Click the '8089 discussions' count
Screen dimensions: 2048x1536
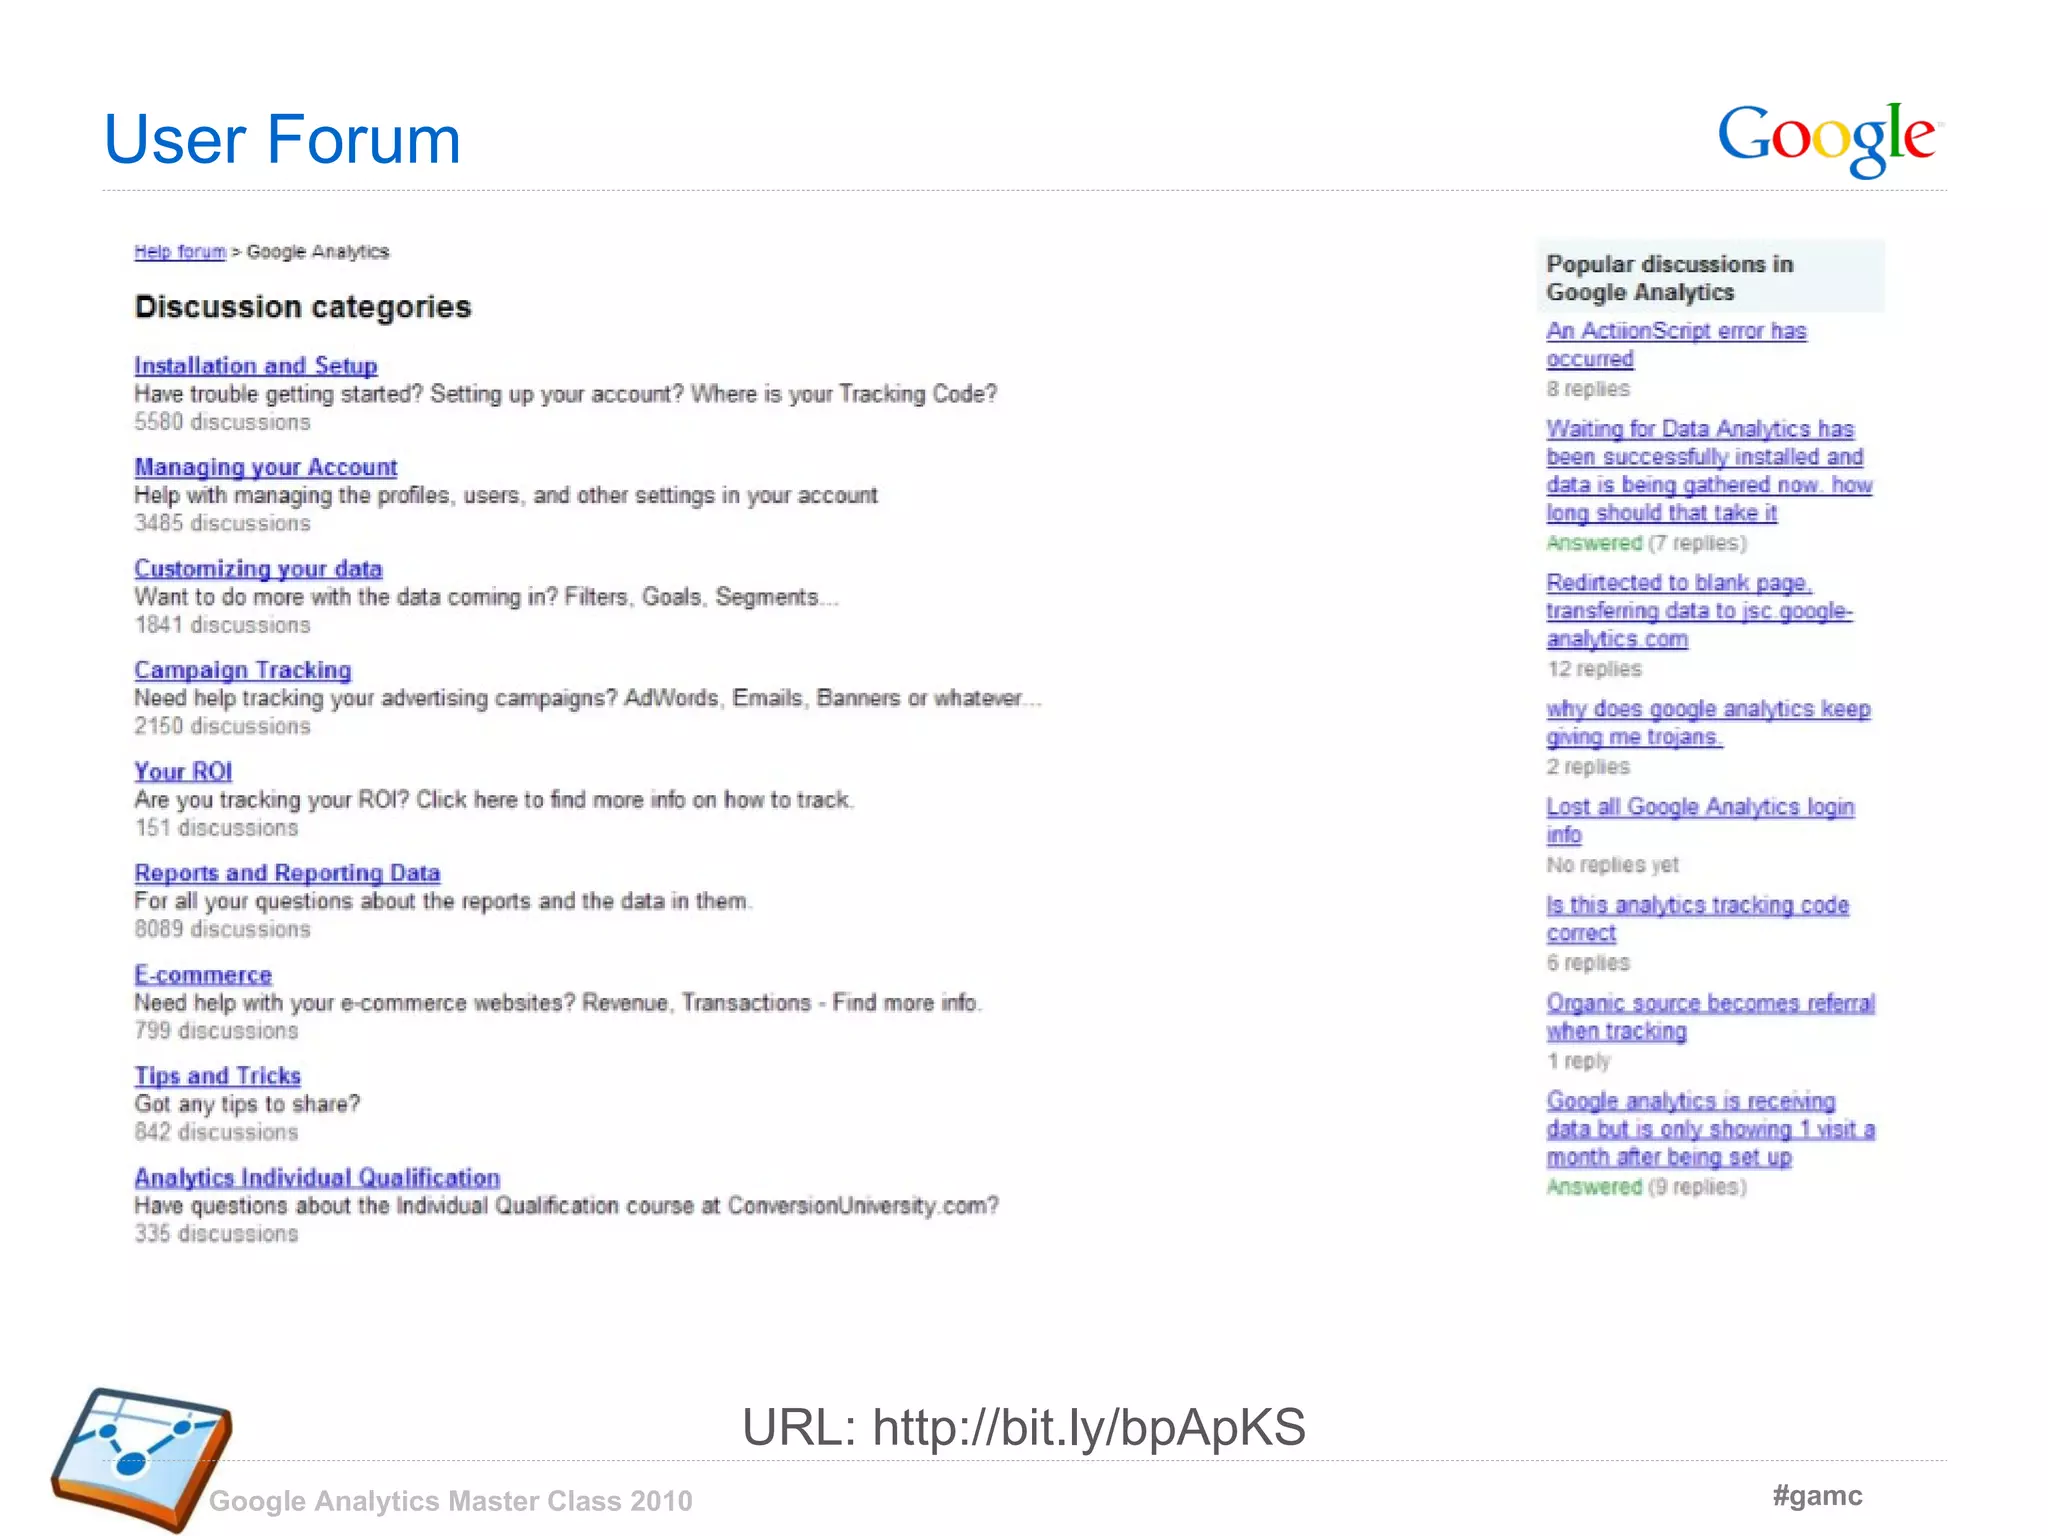[x=222, y=929]
